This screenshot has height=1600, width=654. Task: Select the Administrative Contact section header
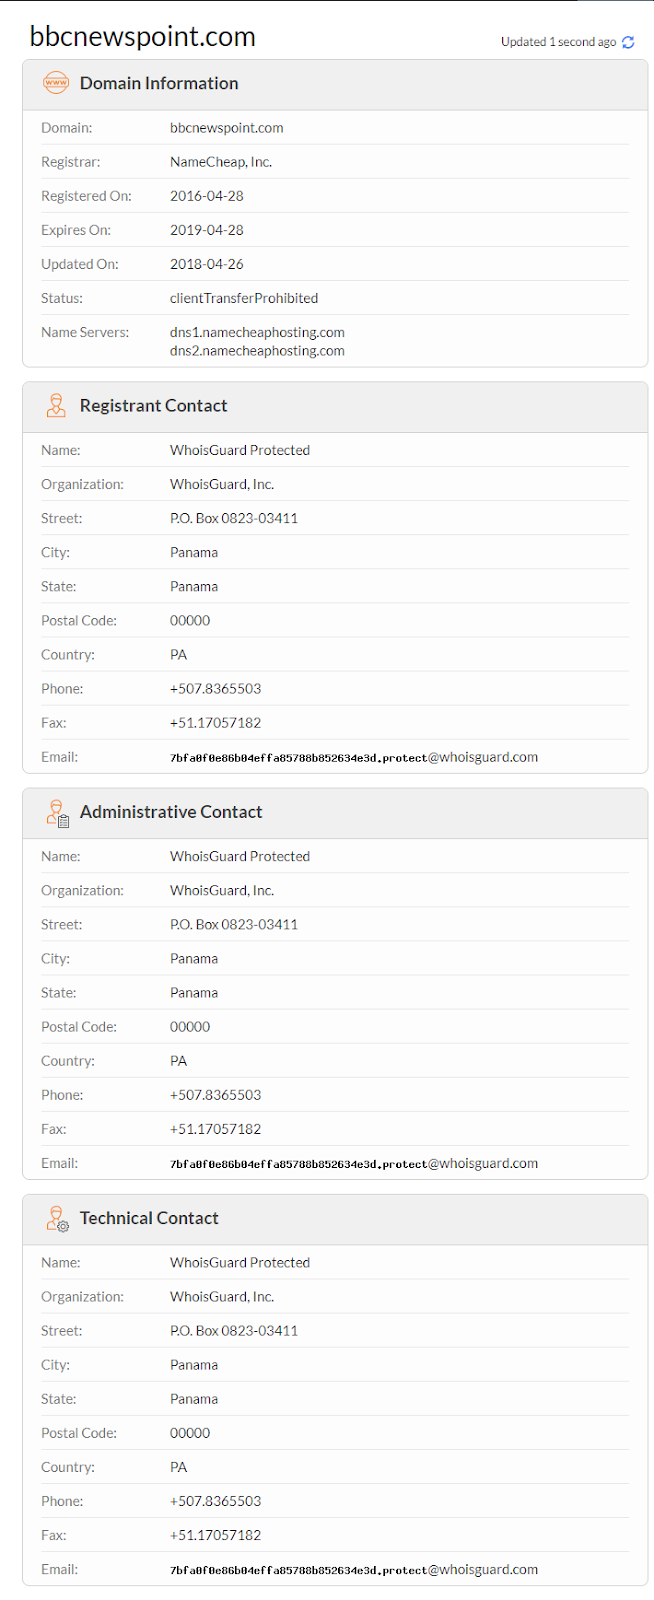pyautogui.click(x=335, y=812)
